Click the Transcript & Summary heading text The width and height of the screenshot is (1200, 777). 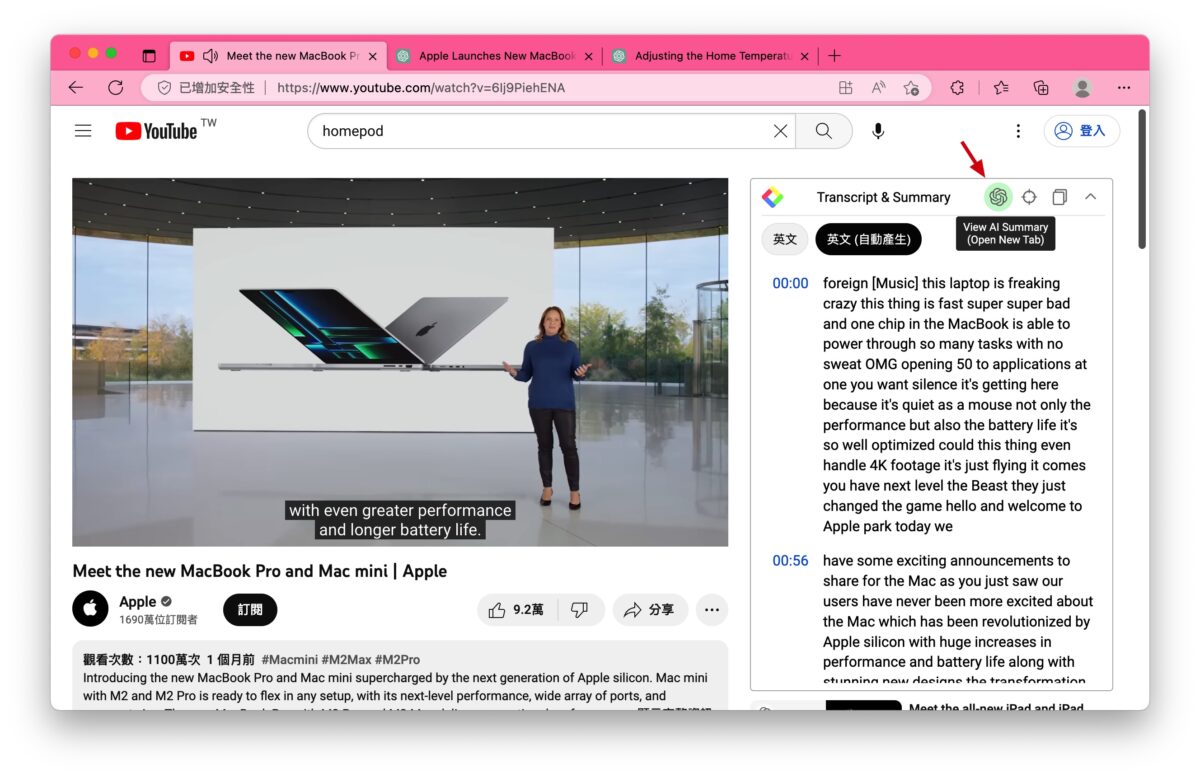pos(883,197)
